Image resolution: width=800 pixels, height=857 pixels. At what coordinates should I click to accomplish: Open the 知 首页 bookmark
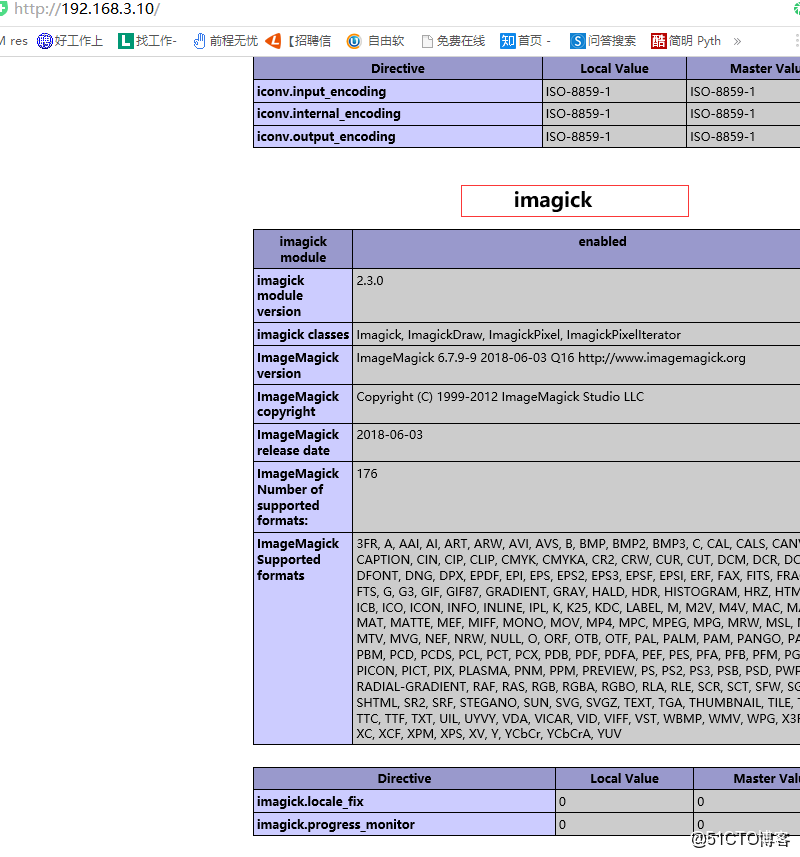pyautogui.click(x=526, y=41)
